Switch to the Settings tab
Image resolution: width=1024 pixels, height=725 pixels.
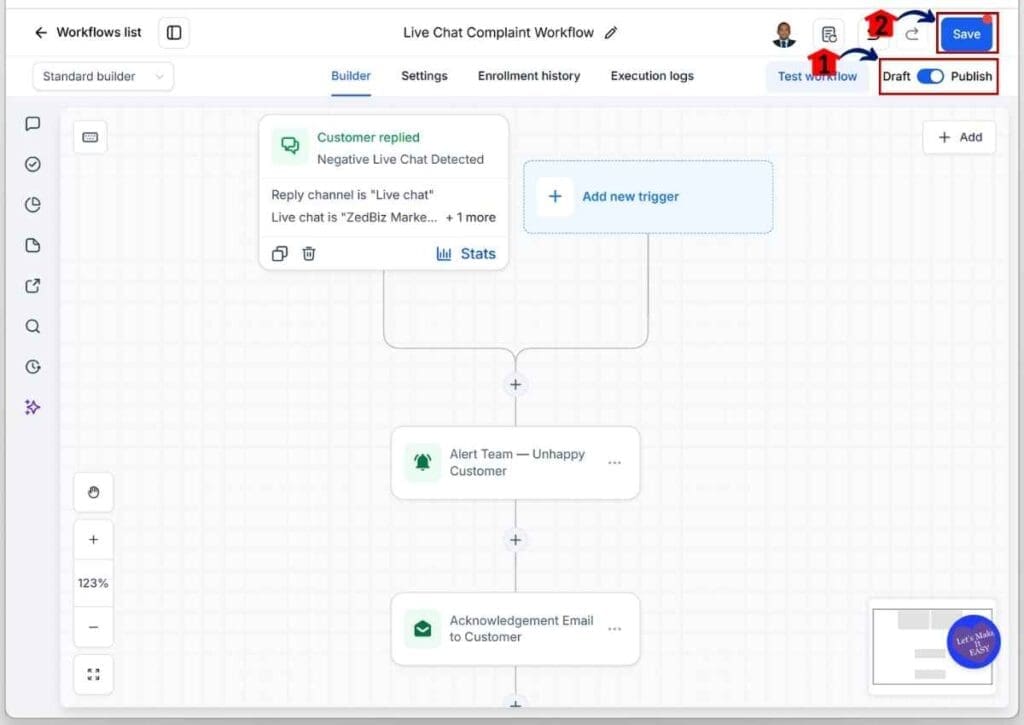pyautogui.click(x=424, y=76)
